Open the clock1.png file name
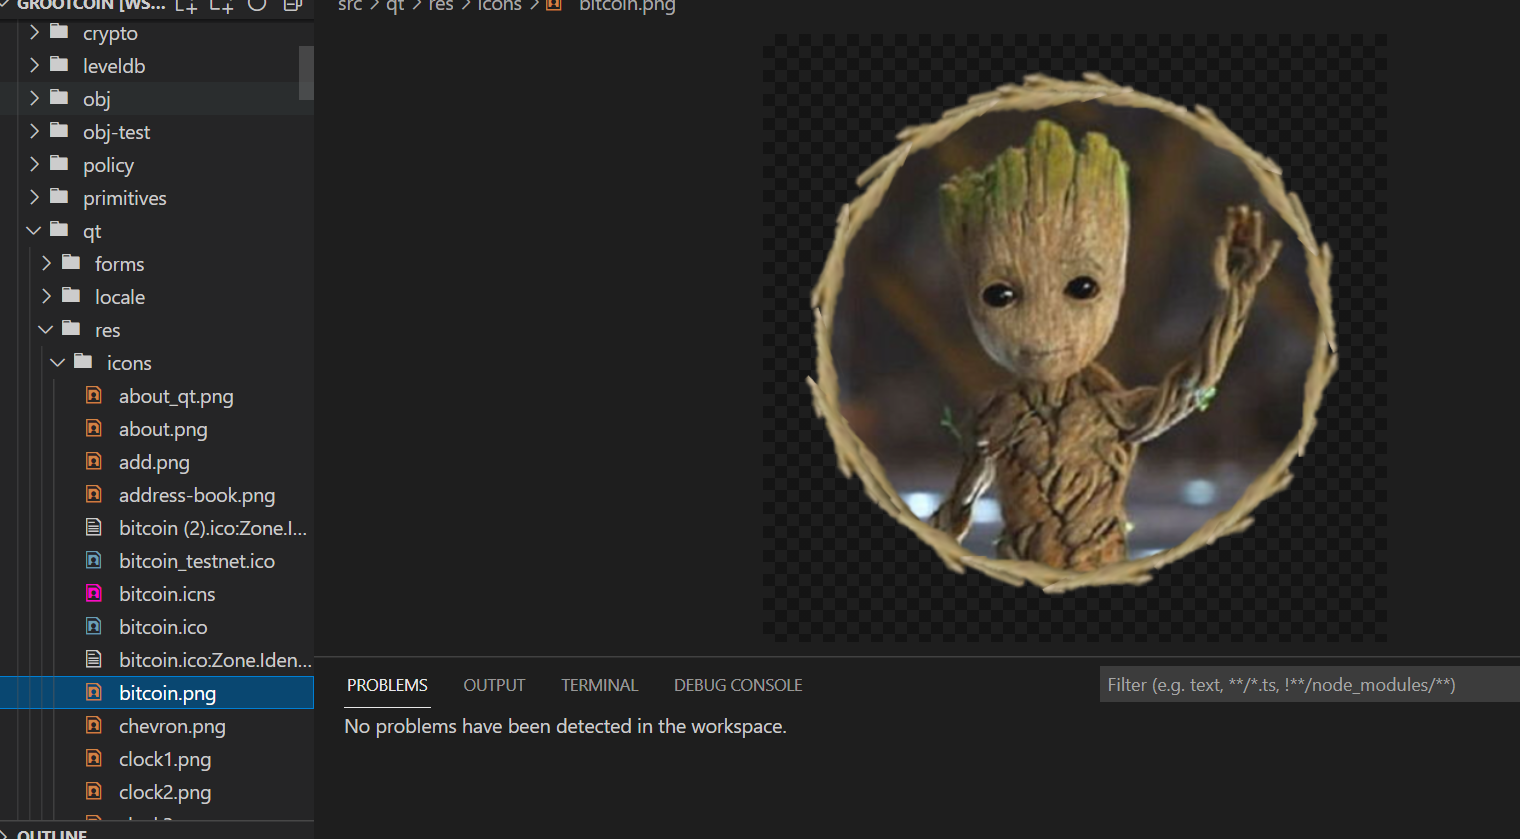Viewport: 1520px width, 839px height. (165, 759)
